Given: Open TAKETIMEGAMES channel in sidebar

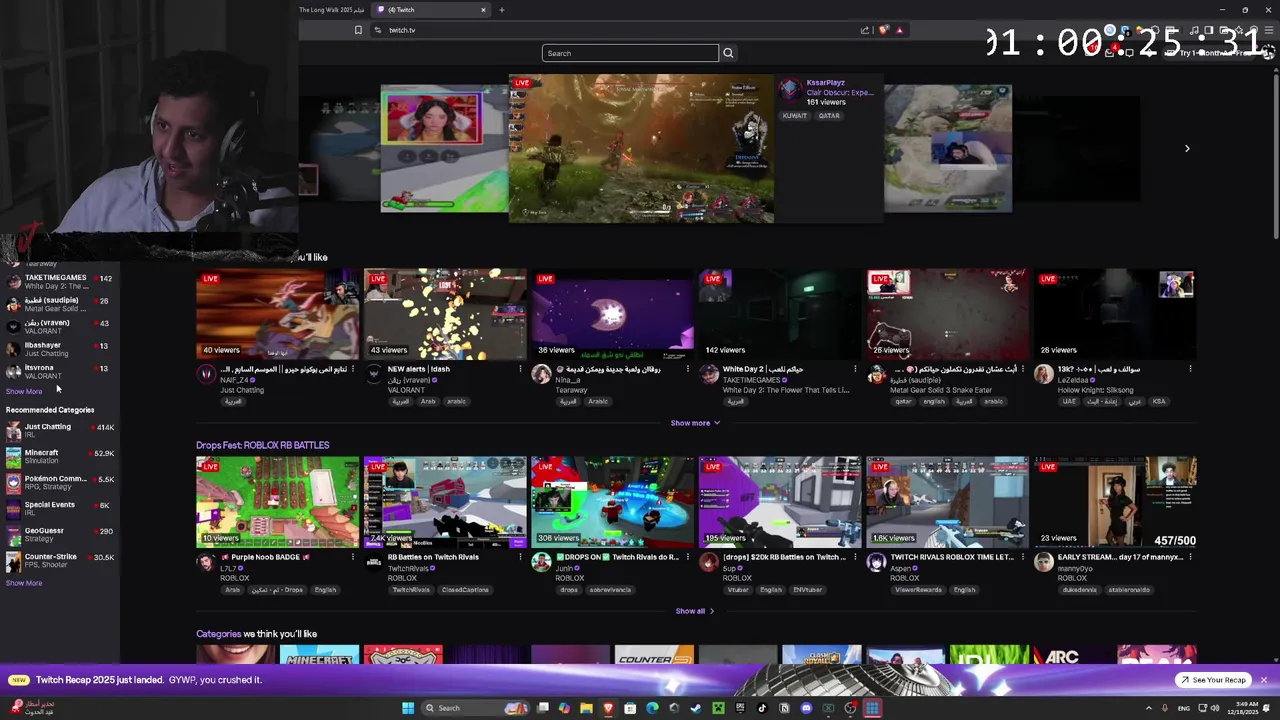Looking at the screenshot, I should [x=60, y=281].
